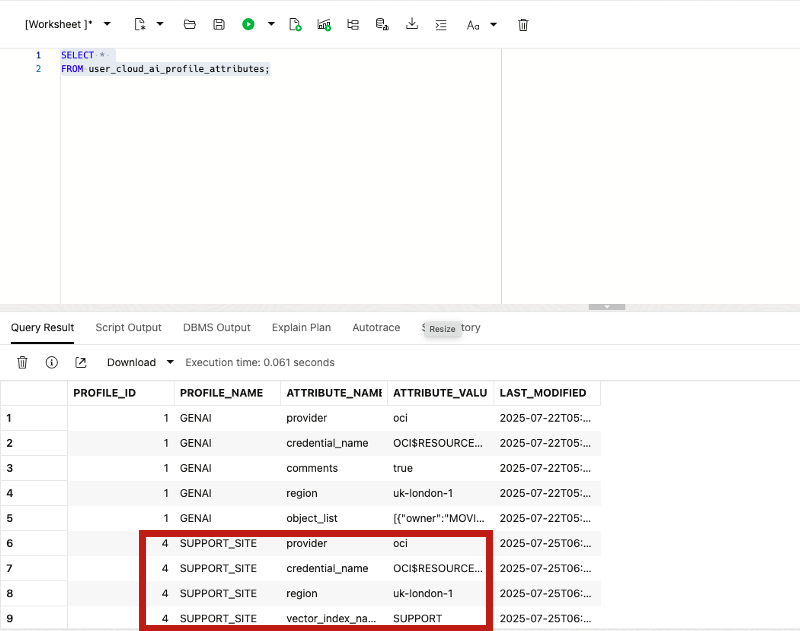Click the collapse handle on the pane divider
This screenshot has width=800, height=631.
coord(607,307)
